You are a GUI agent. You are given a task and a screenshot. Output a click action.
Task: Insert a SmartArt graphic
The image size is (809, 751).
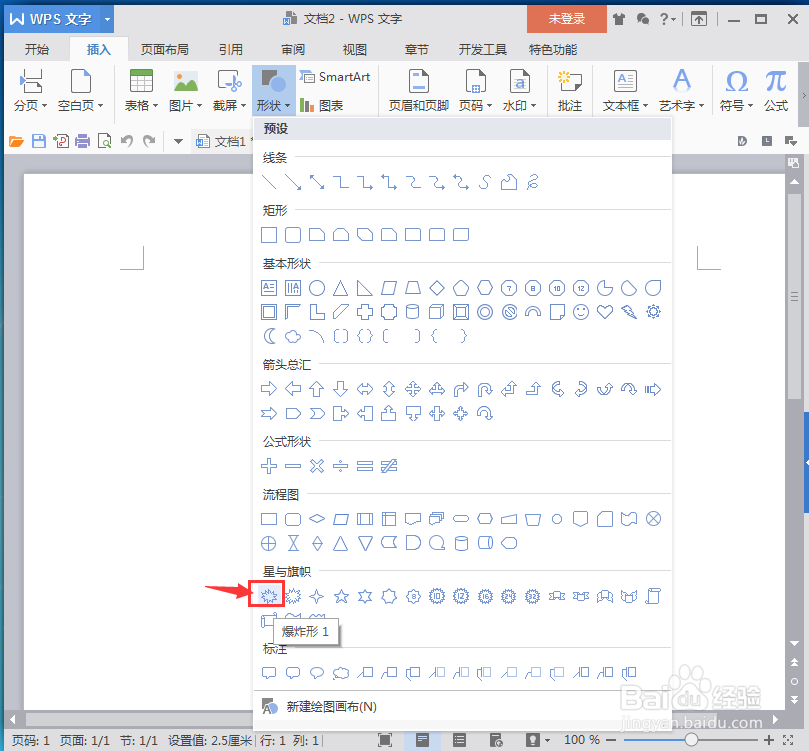click(x=335, y=77)
